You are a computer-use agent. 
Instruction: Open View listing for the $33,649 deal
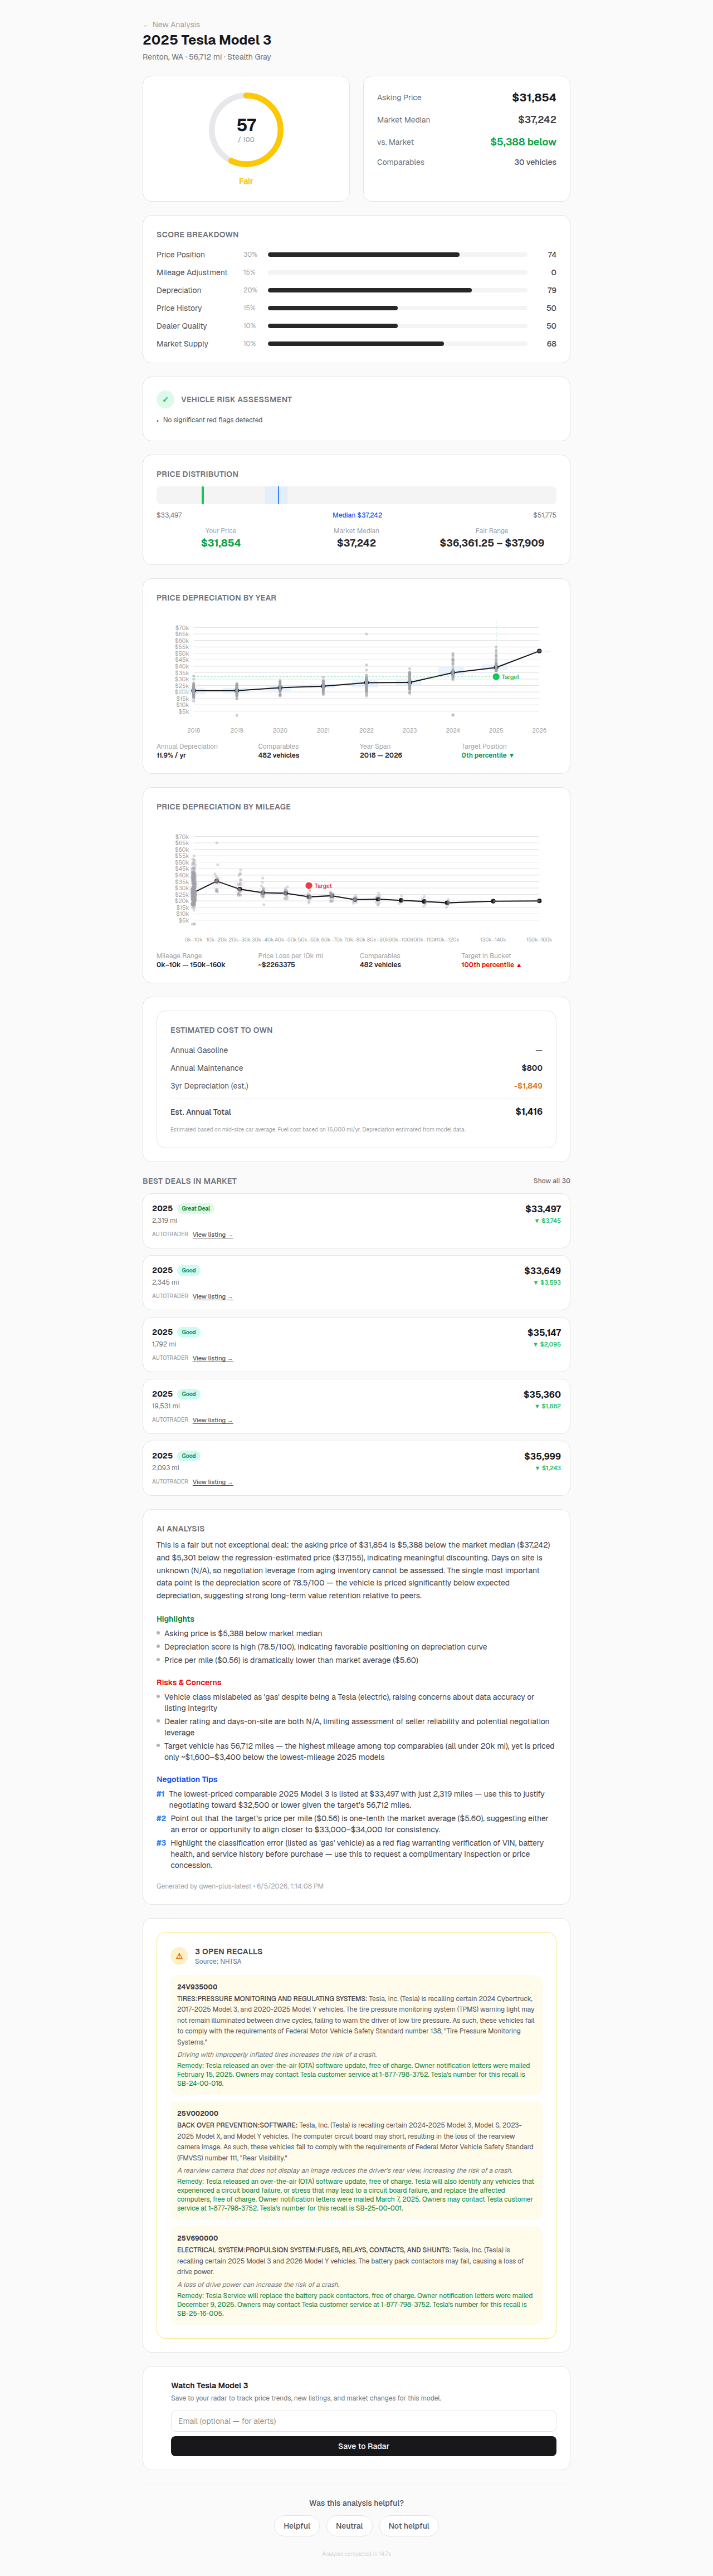[x=212, y=1297]
